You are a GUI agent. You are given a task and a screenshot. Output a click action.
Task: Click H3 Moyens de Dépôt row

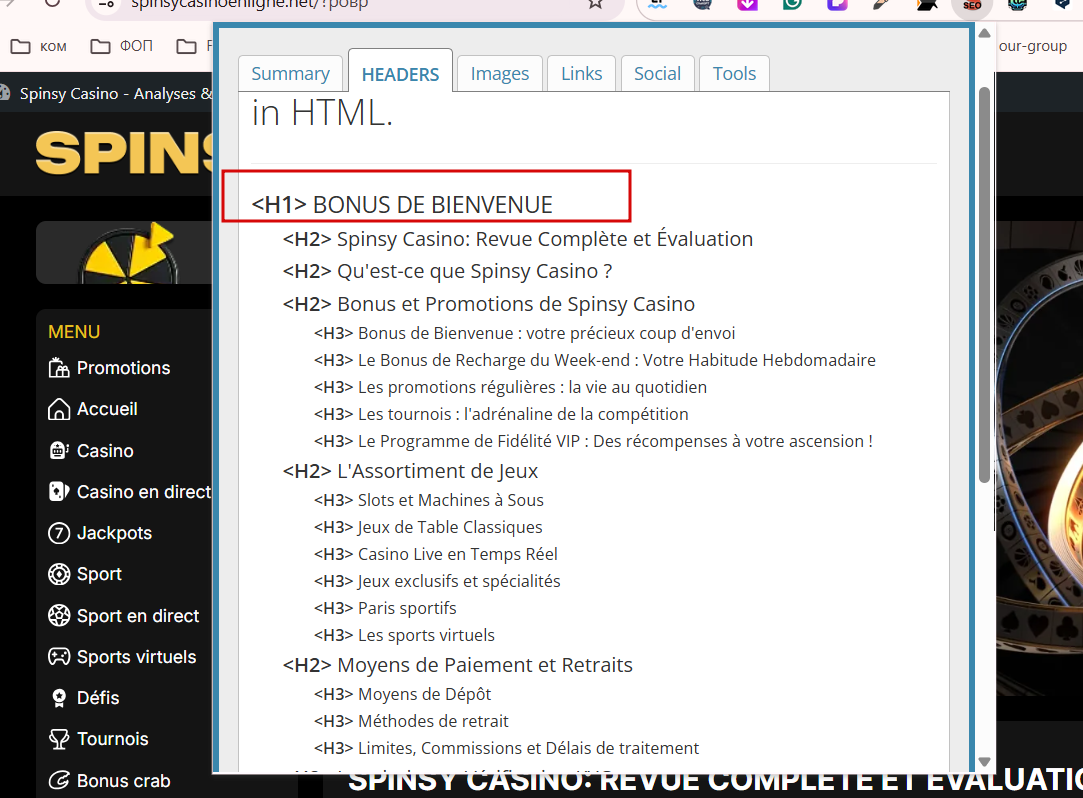pos(403,694)
